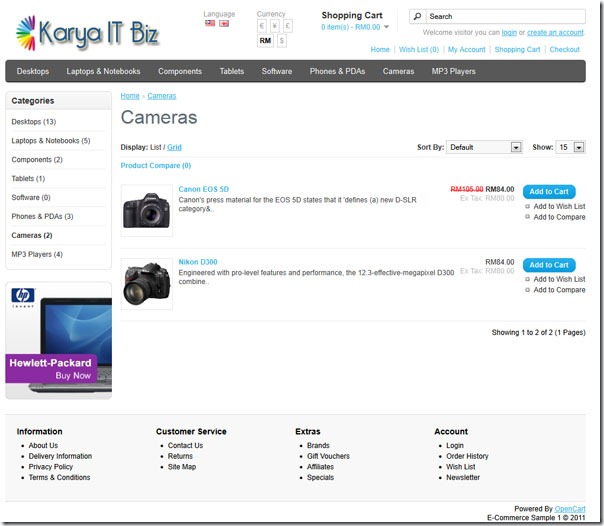Viewport: 604px width, 526px height.
Task: Choose the Dollar currency icon
Action: [282, 41]
